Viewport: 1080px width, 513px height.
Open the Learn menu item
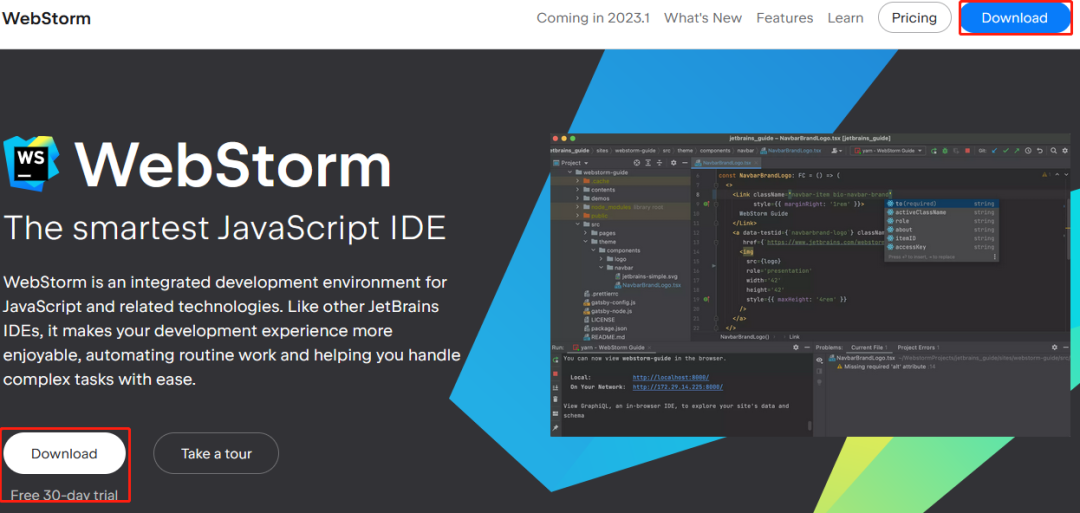pos(845,18)
